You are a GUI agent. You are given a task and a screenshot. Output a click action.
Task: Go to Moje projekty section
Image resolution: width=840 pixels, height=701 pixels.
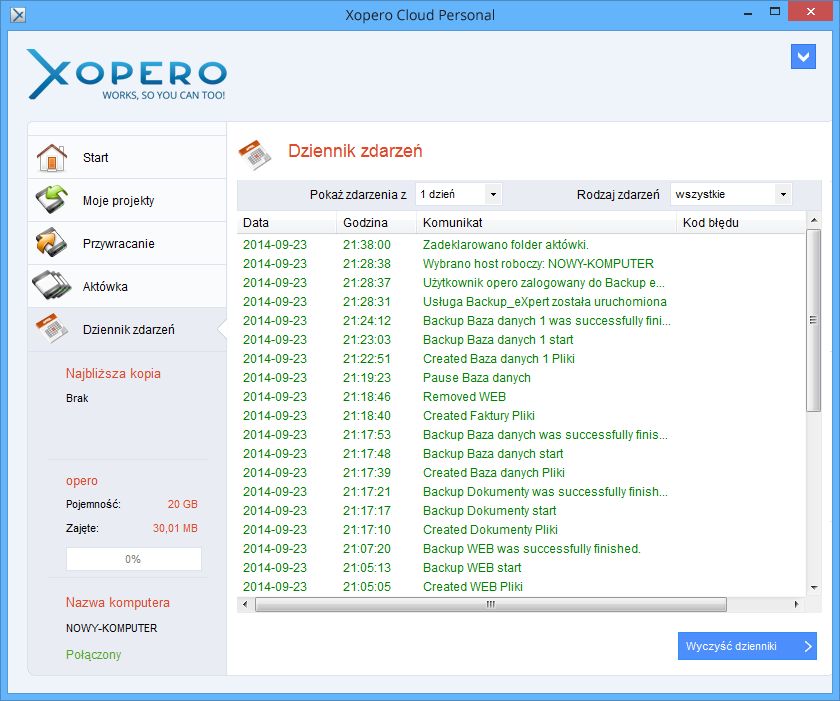click(127, 200)
